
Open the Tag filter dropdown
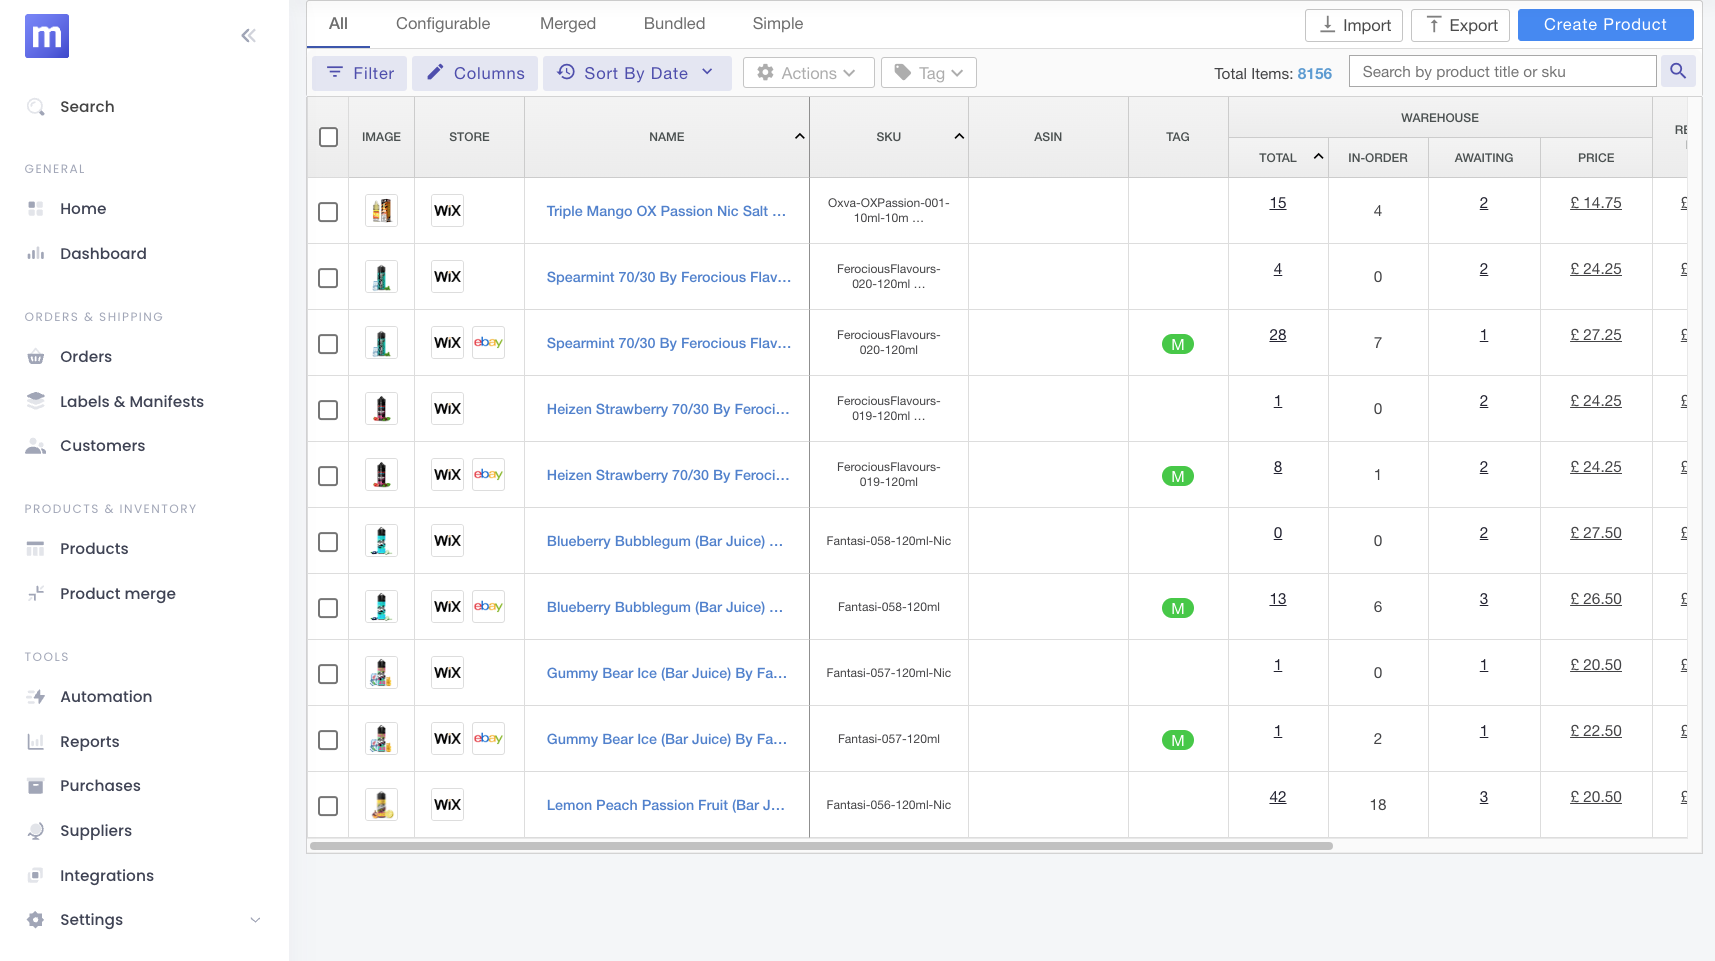pyautogui.click(x=928, y=72)
